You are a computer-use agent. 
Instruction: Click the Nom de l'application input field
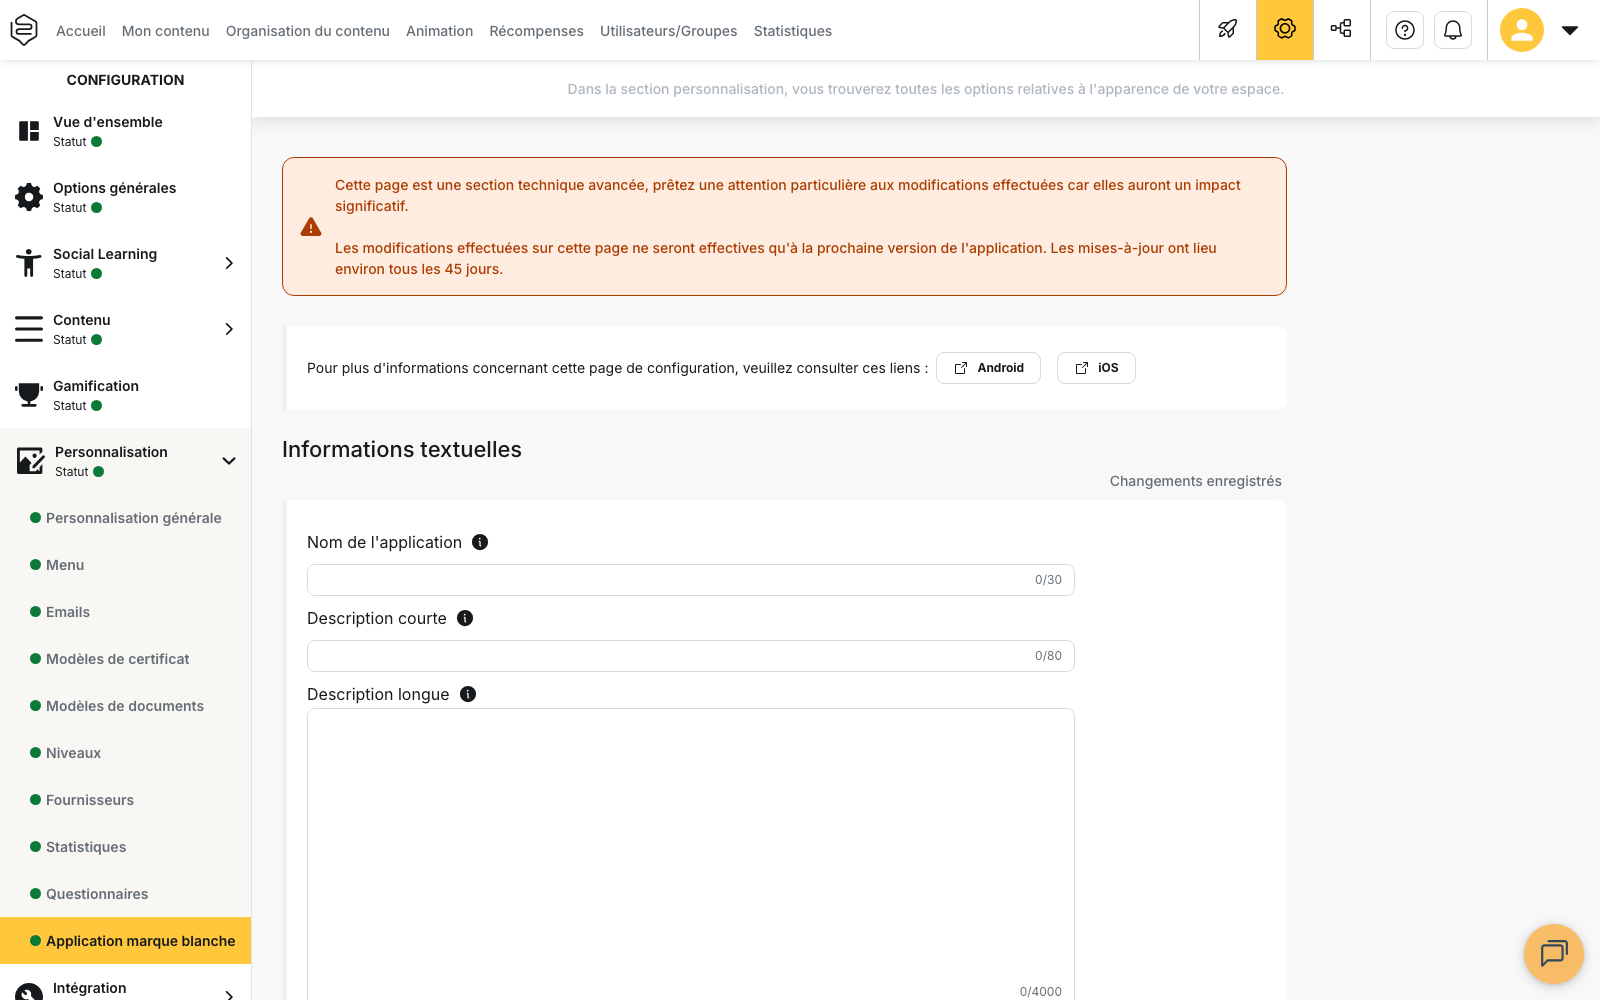point(691,580)
